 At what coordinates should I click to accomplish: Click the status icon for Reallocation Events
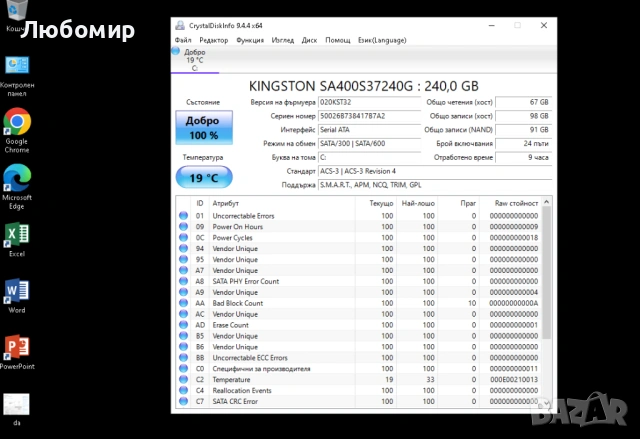click(183, 390)
